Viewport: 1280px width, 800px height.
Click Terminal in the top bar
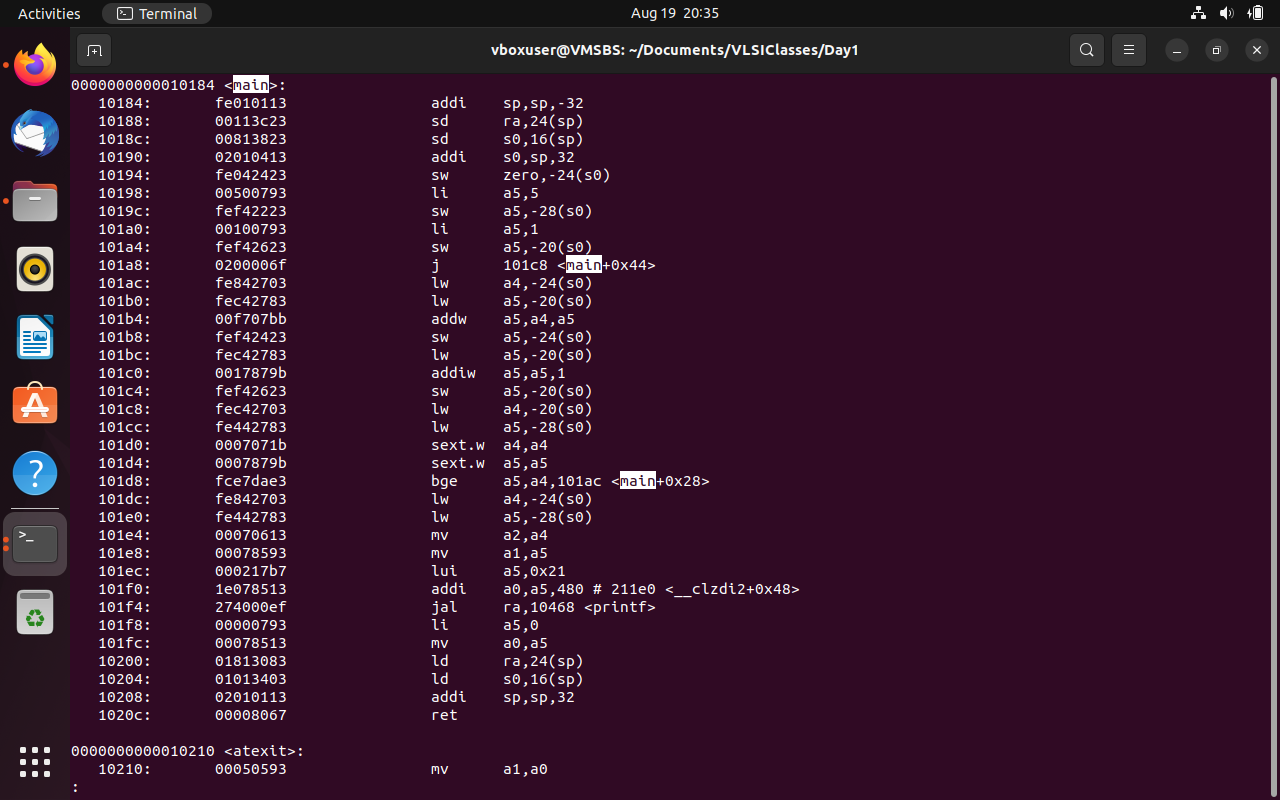tap(157, 13)
